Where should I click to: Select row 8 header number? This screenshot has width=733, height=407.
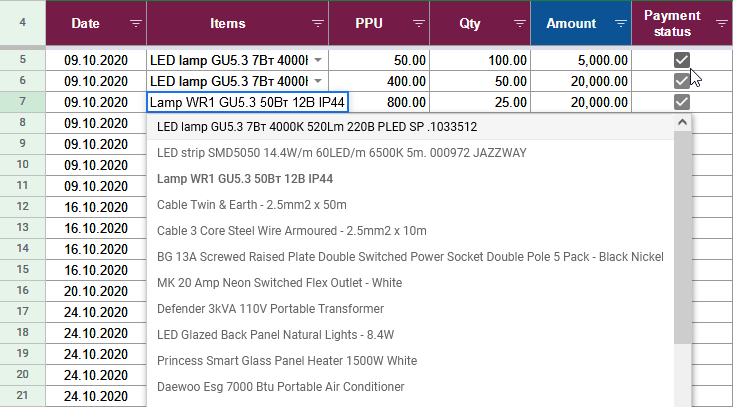(22, 122)
